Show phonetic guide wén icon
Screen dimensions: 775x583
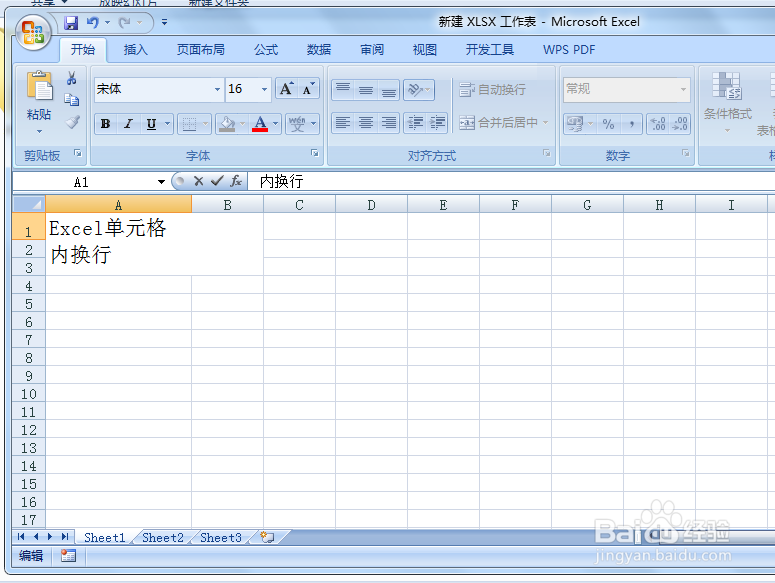pos(297,124)
